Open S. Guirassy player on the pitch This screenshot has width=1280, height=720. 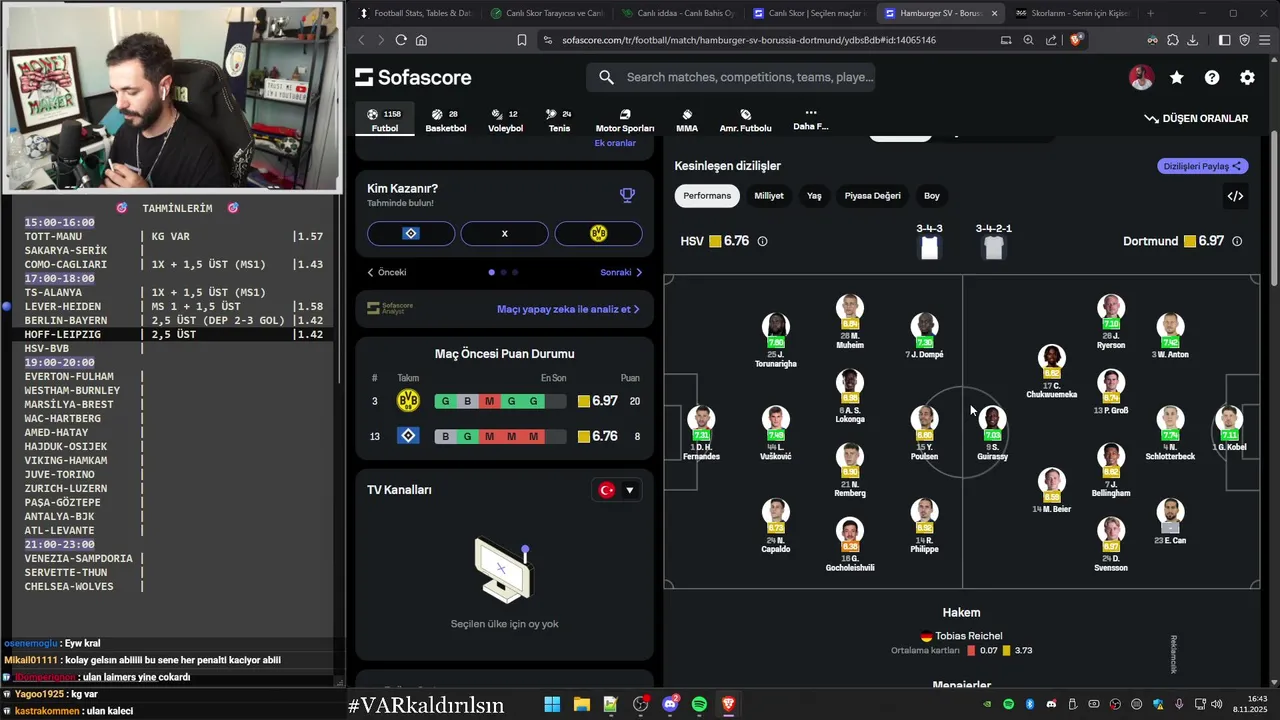pos(992,435)
